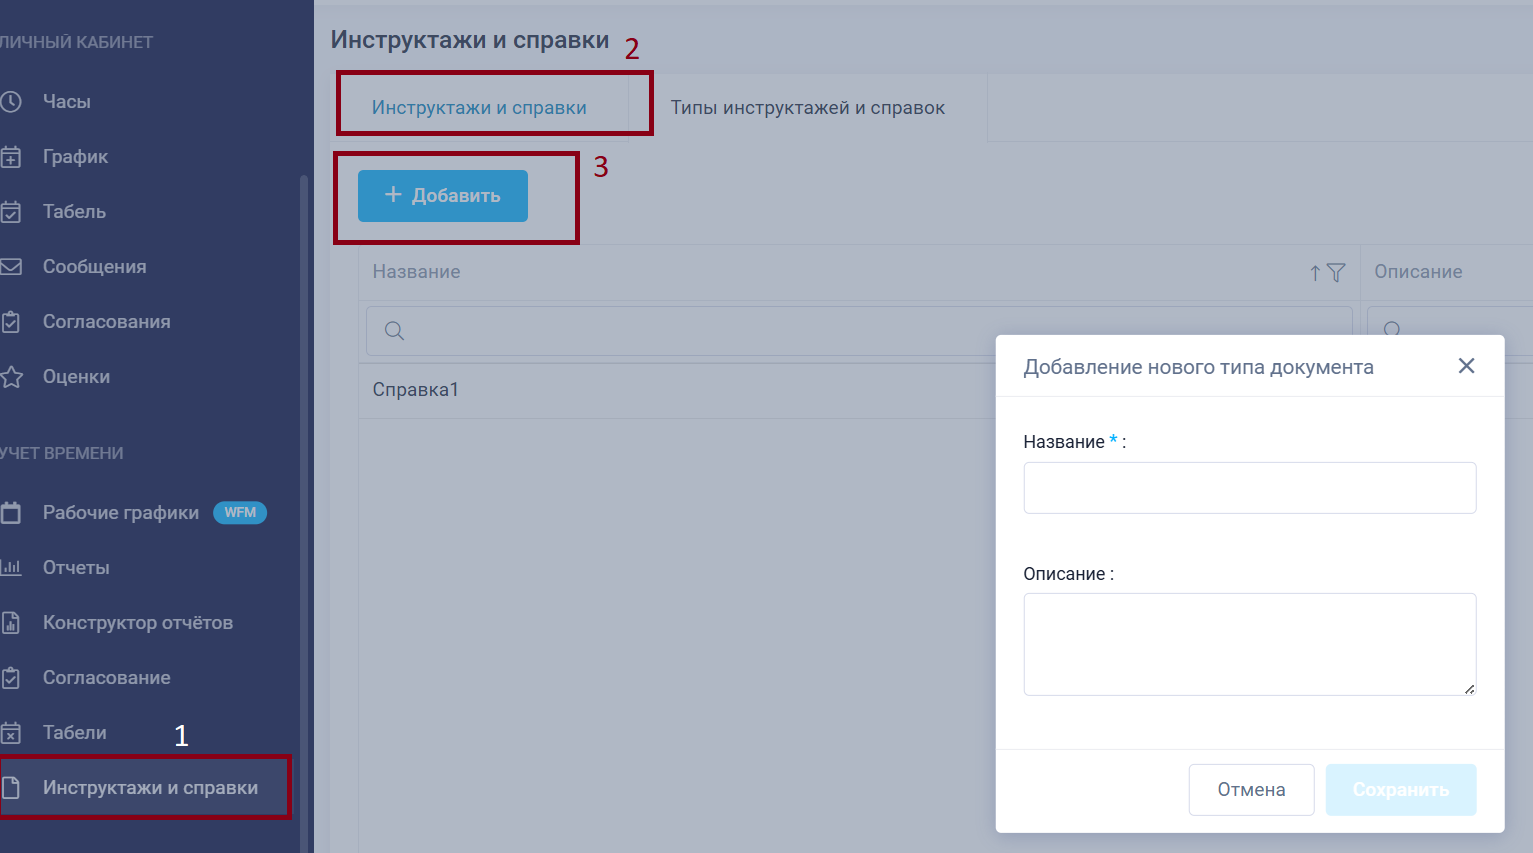The height and width of the screenshot is (853, 1533).
Task: Click the sort arrow in Название column header
Action: 1315,273
